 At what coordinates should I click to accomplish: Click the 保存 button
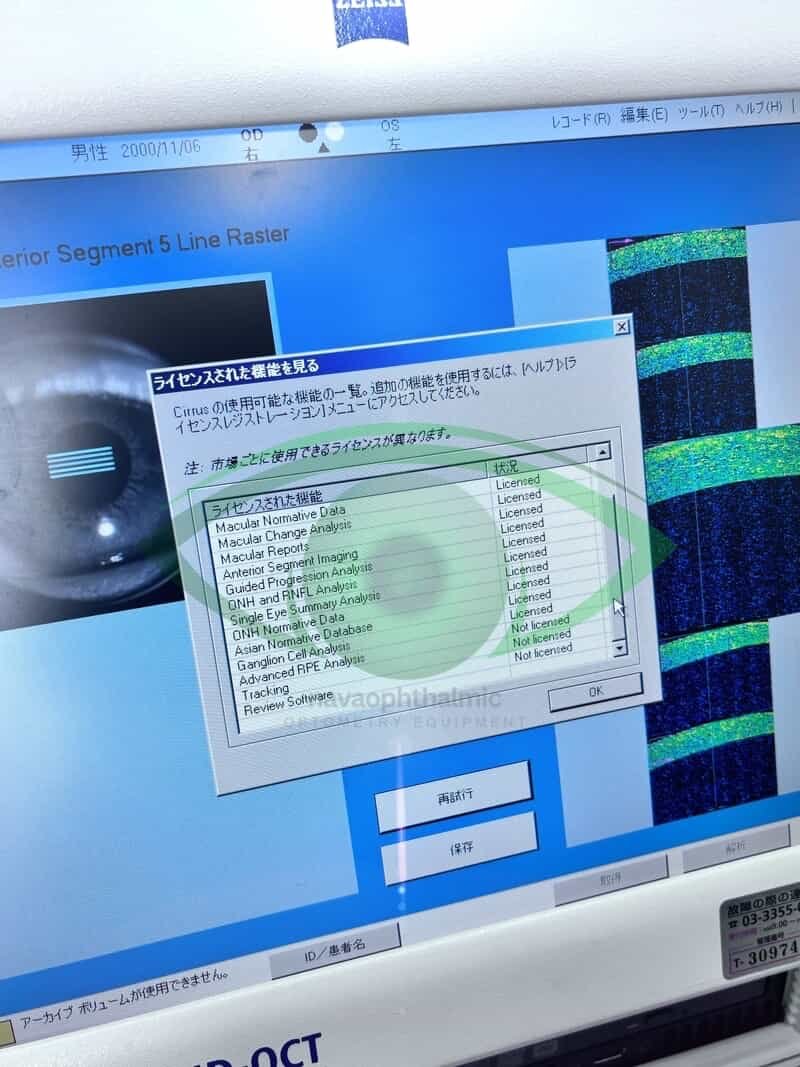point(461,849)
